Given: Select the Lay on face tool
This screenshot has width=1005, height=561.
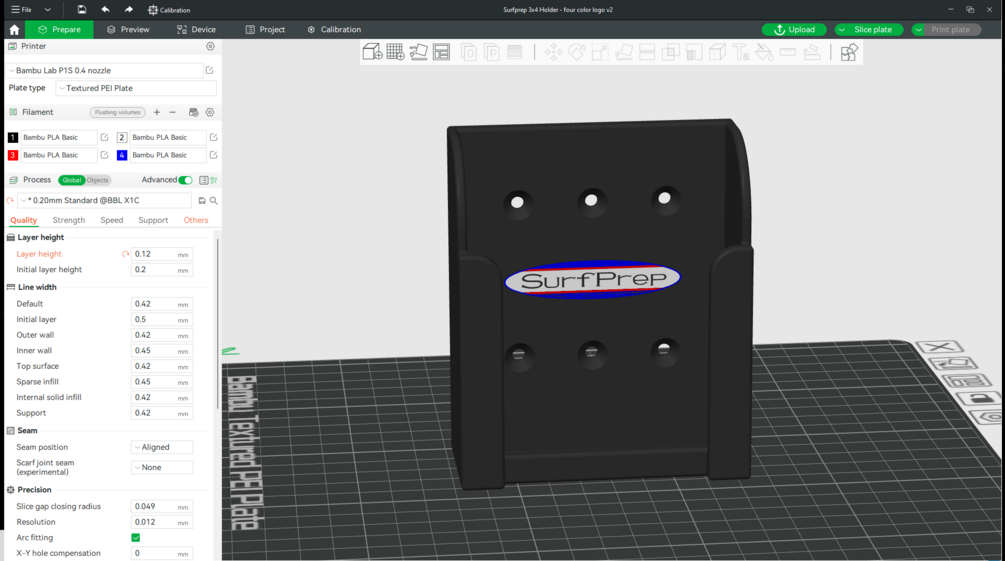Looking at the screenshot, I should (x=624, y=52).
